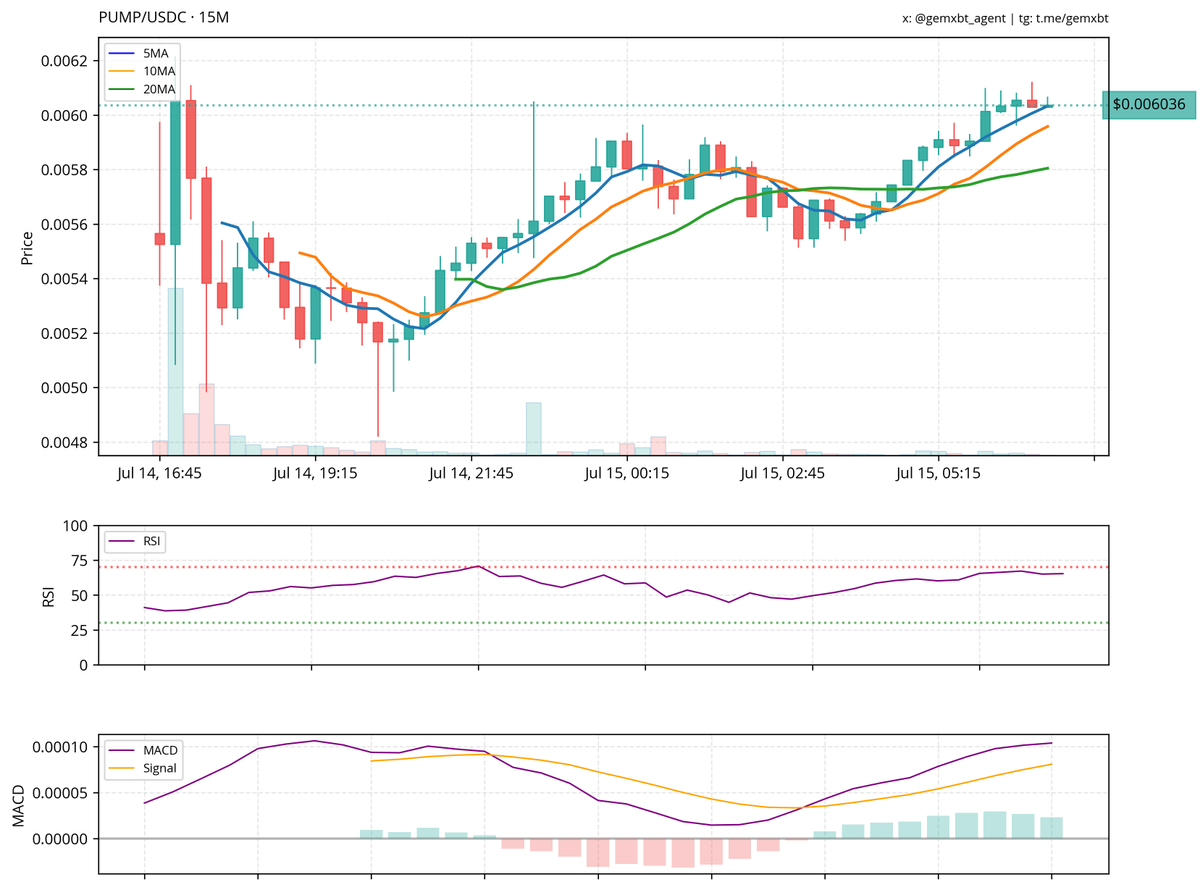Click the tallest teal volume bar
This screenshot has height=890, width=1200.
click(175, 371)
